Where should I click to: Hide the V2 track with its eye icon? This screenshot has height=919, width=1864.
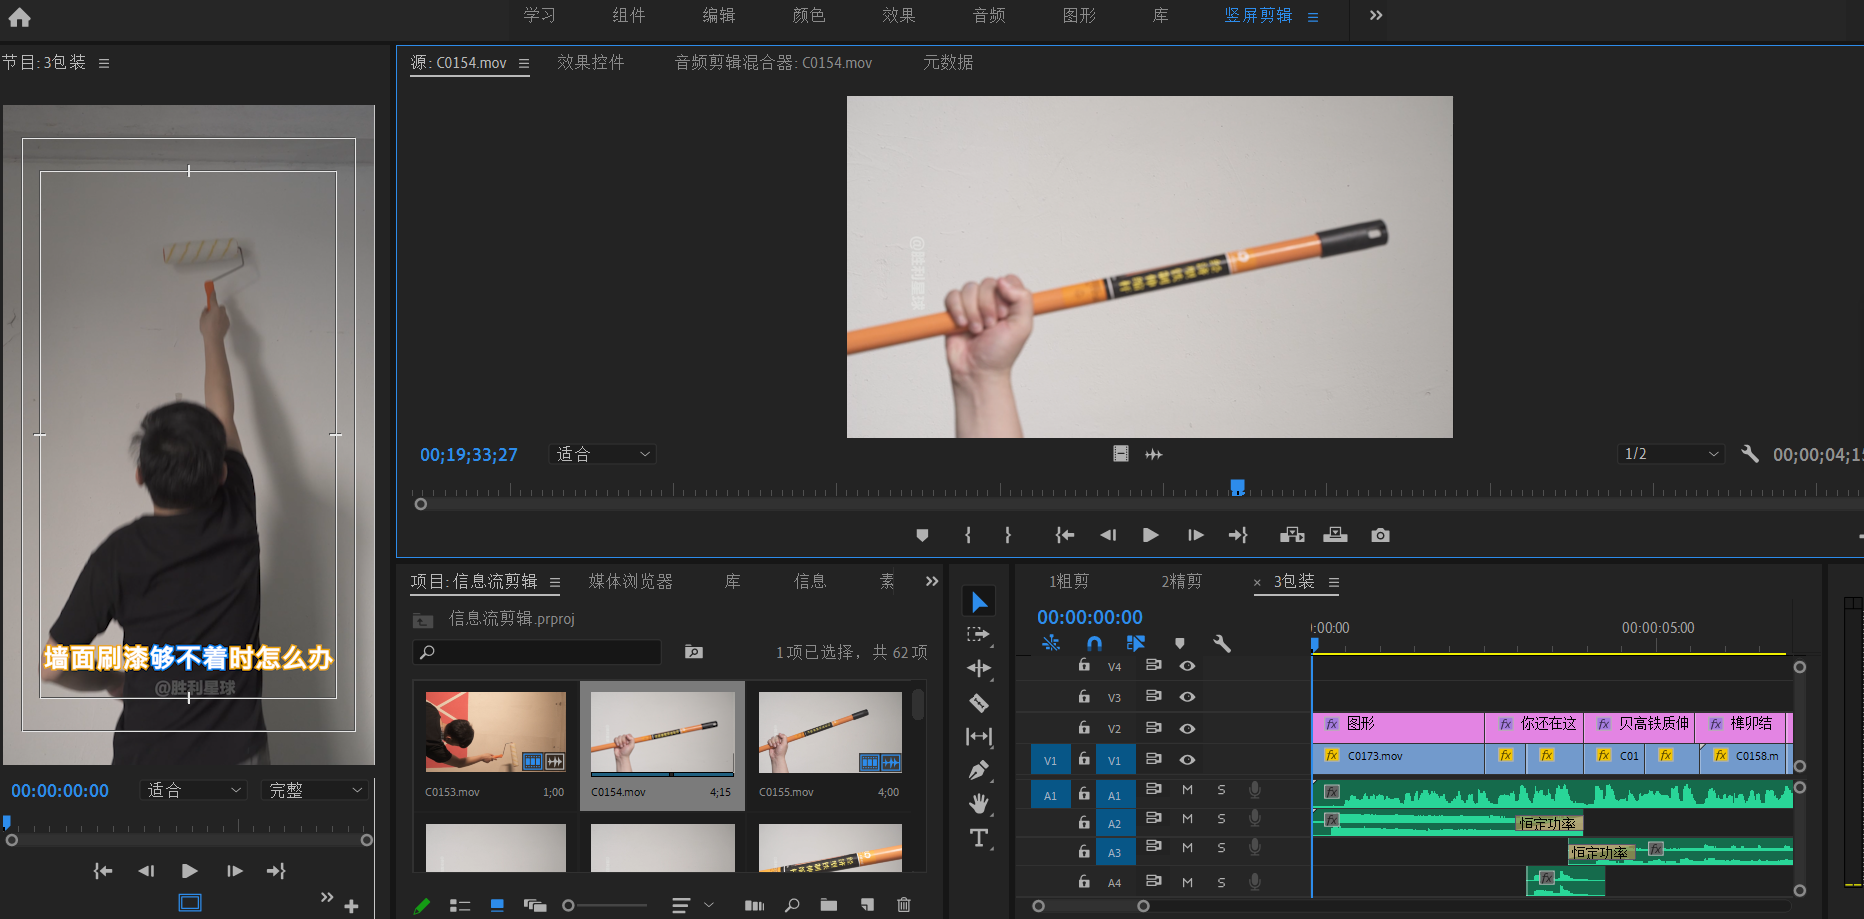[x=1187, y=728]
